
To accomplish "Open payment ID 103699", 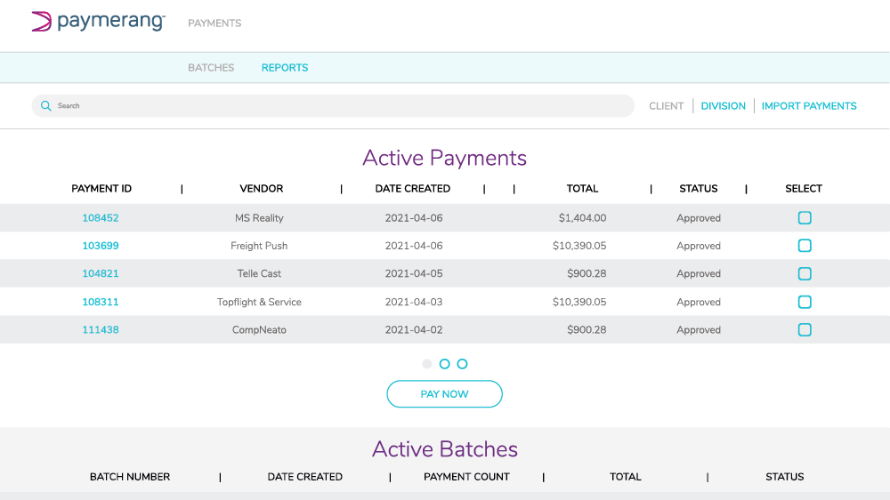I will [100, 246].
